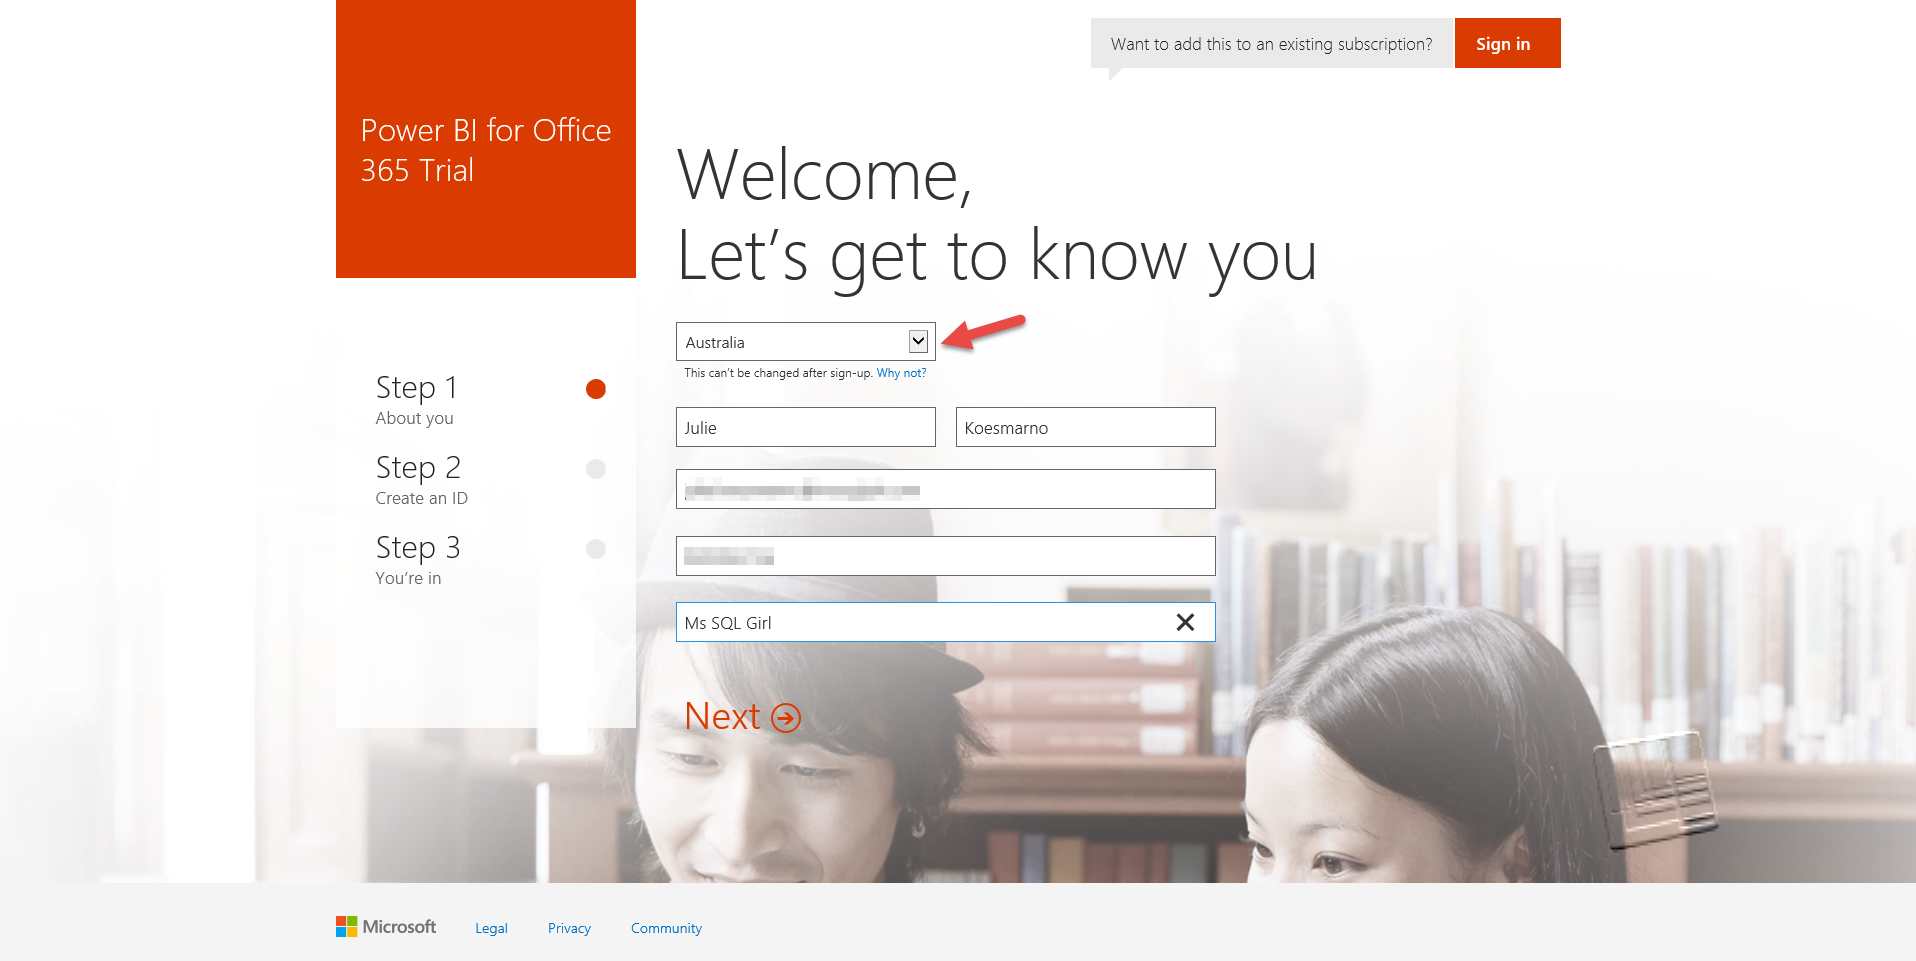Click the grey Step 3 indicator dot
This screenshot has width=1916, height=961.
[595, 549]
